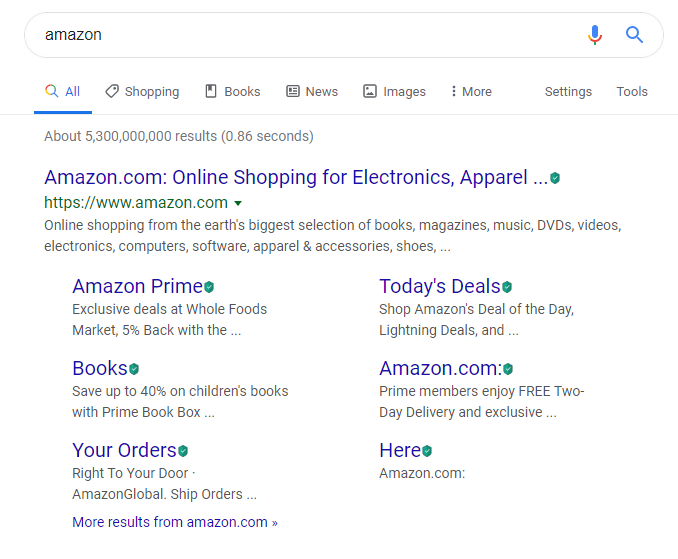
Task: Click the green shield next to the Books link
Action: pyautogui.click(x=134, y=369)
